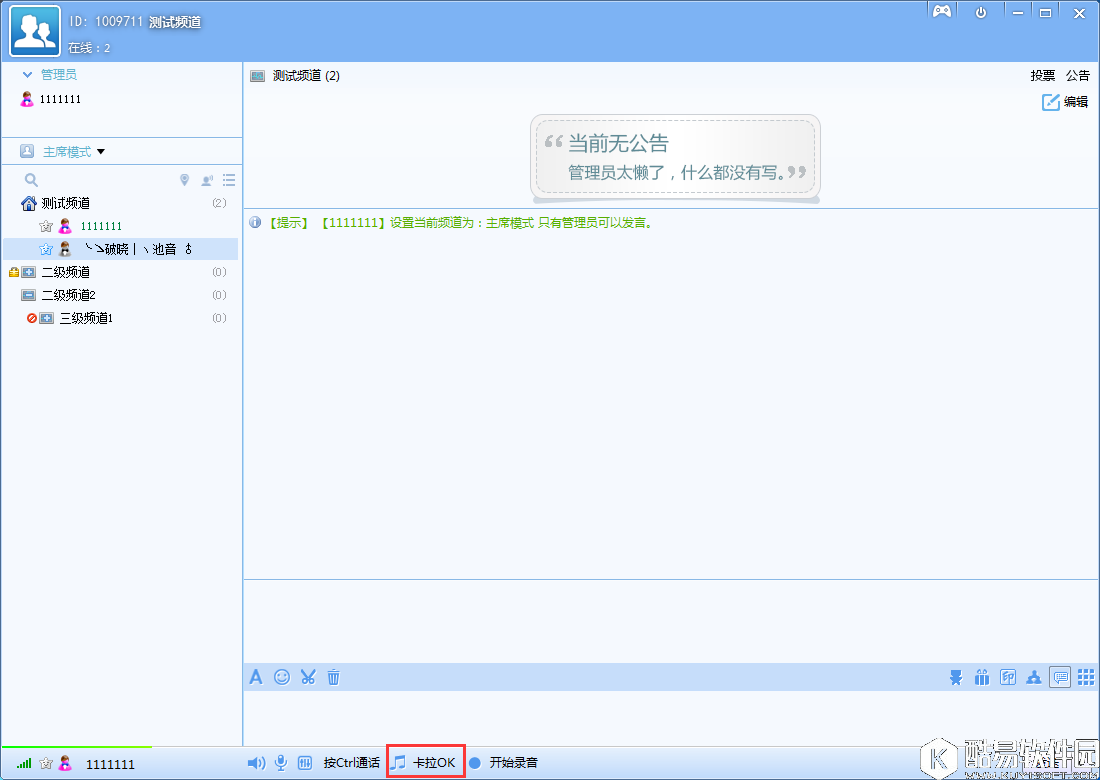Click the gift icon near the chat box
This screenshot has width=1100, height=780.
[x=982, y=677]
